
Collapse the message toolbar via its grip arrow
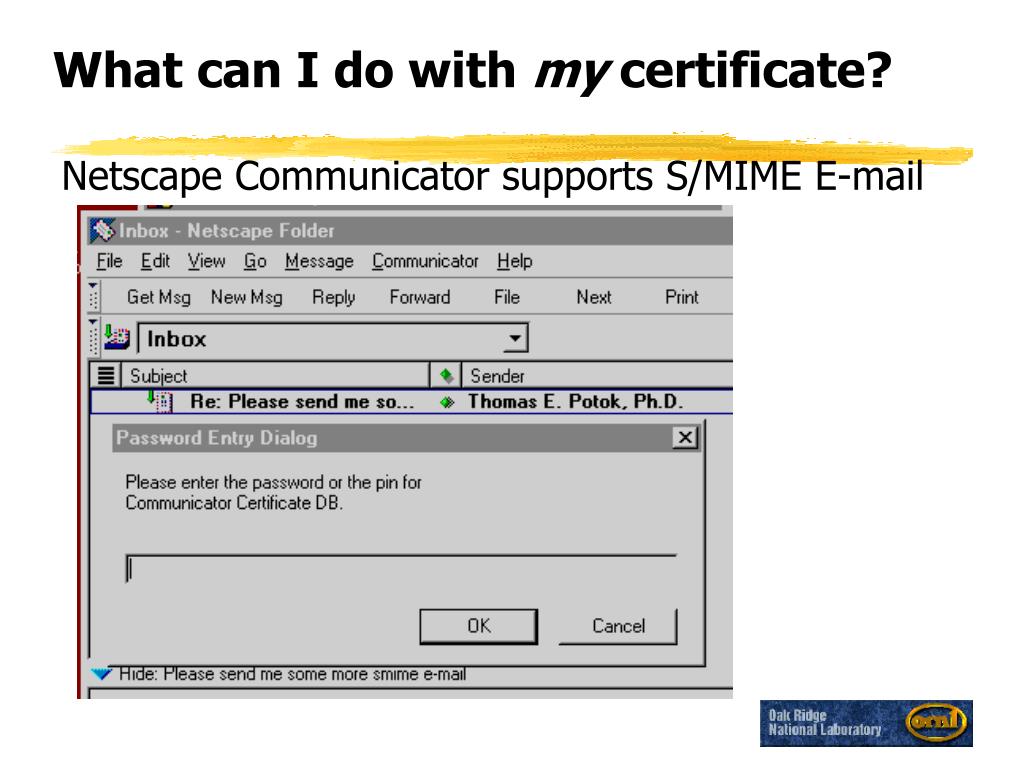[93, 297]
